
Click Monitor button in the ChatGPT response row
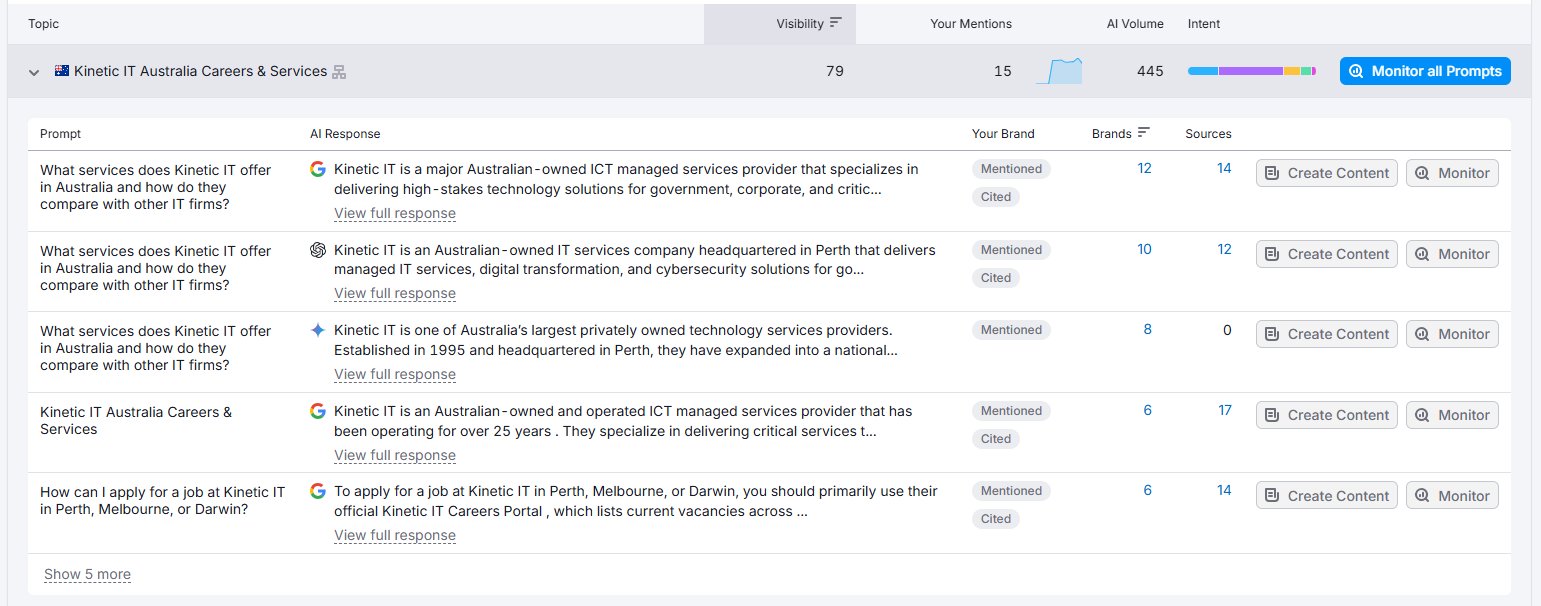(x=1452, y=254)
